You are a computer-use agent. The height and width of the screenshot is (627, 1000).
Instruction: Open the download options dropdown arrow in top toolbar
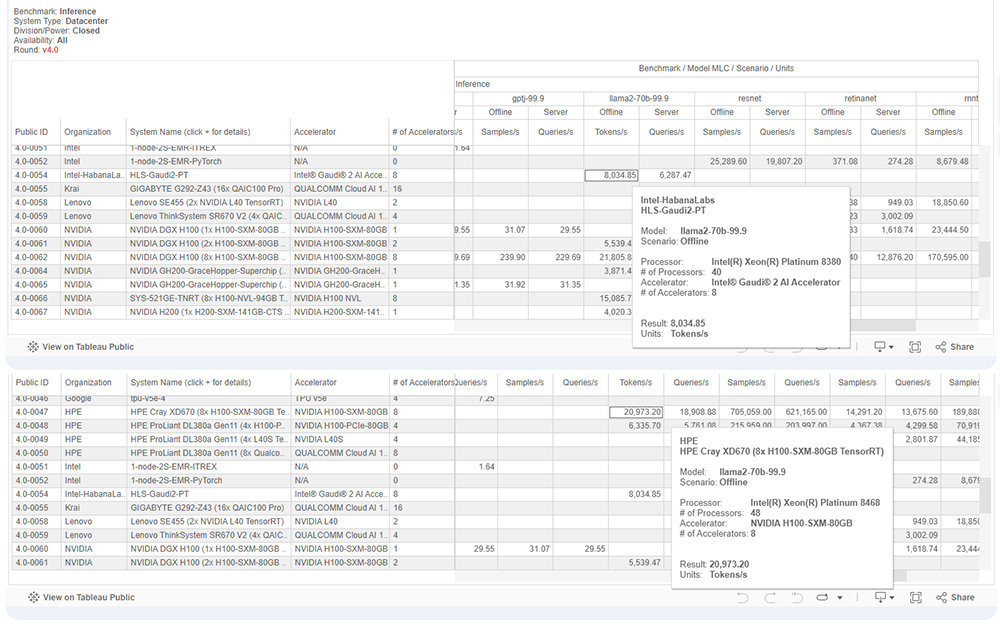point(891,346)
